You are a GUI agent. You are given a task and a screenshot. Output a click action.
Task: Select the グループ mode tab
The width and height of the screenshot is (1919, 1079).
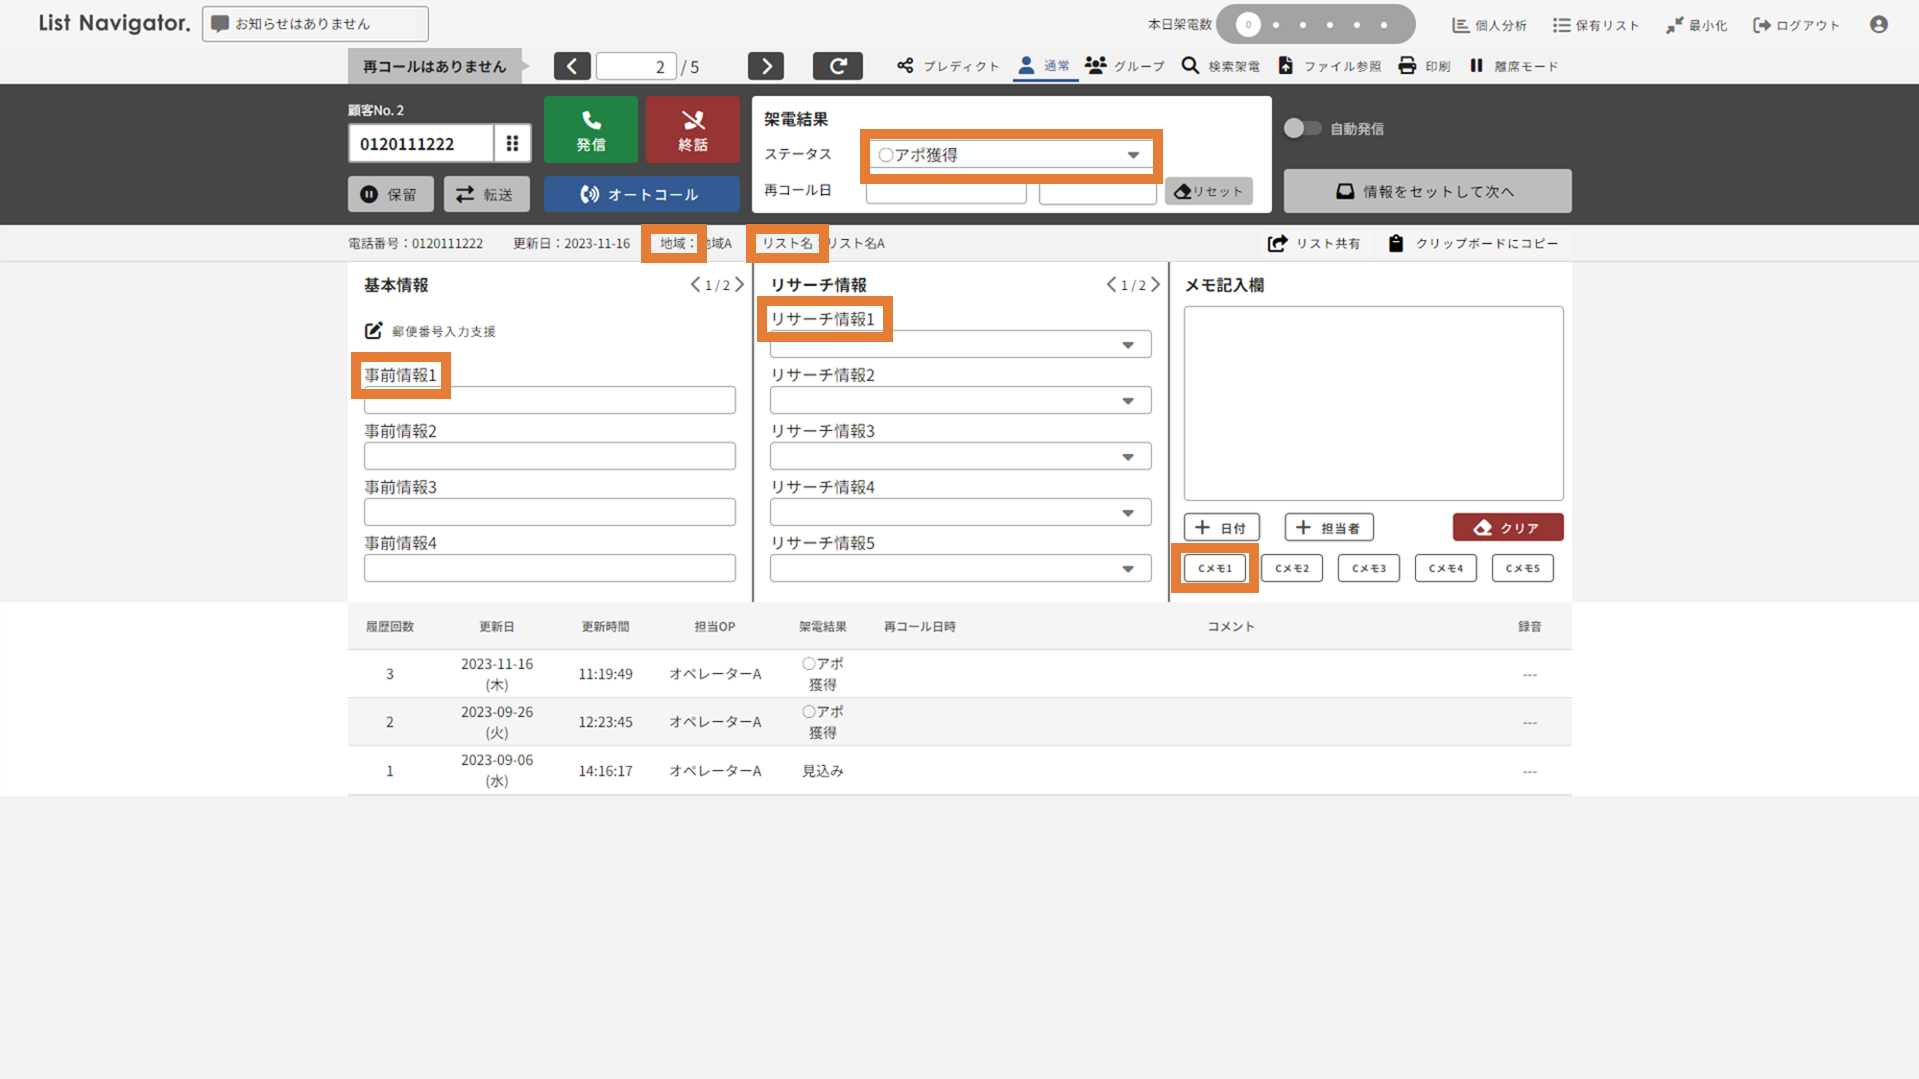(1125, 66)
